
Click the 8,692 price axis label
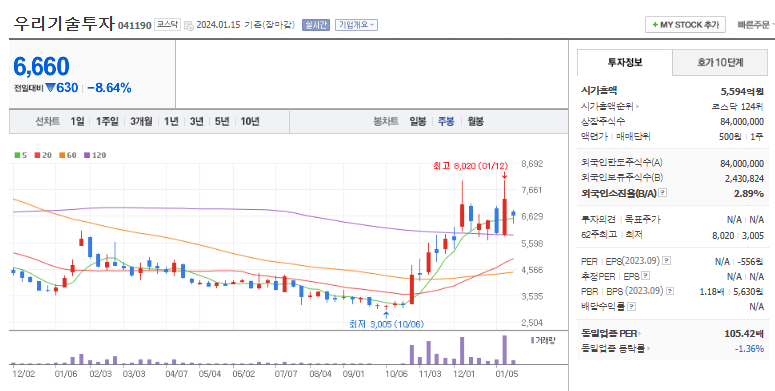[x=532, y=164]
